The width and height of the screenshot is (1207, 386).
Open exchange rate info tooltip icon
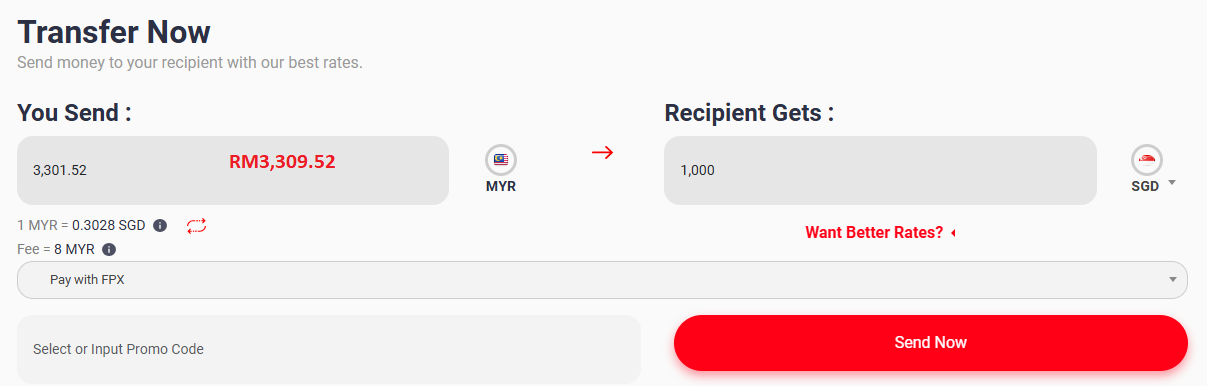(160, 225)
